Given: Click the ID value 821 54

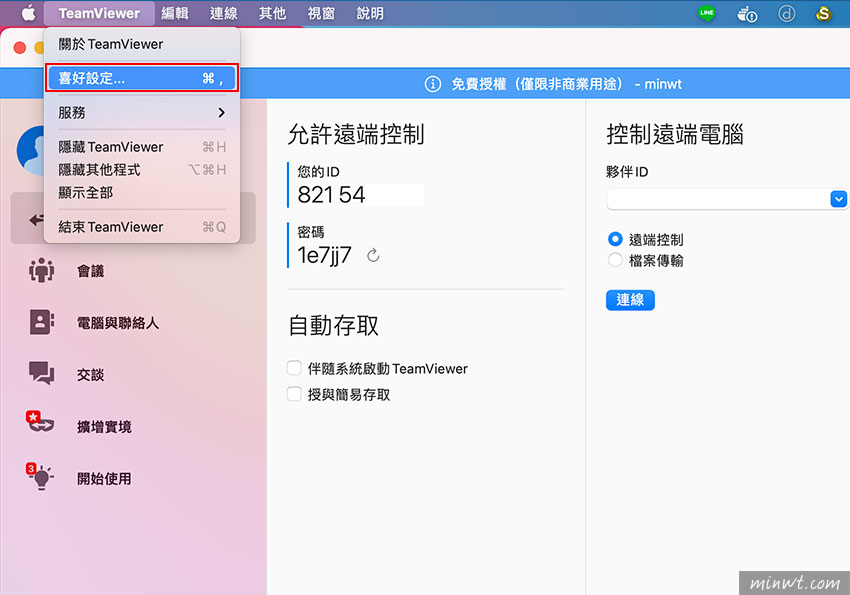Looking at the screenshot, I should pyautogui.click(x=331, y=195).
